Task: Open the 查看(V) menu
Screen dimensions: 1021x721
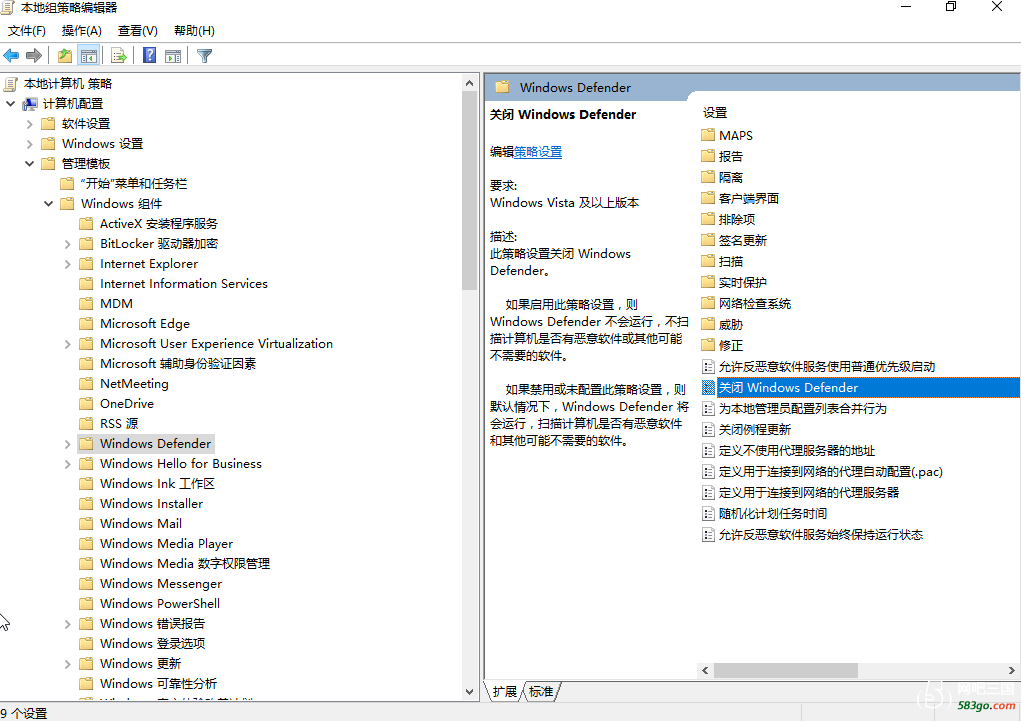Action: [137, 31]
